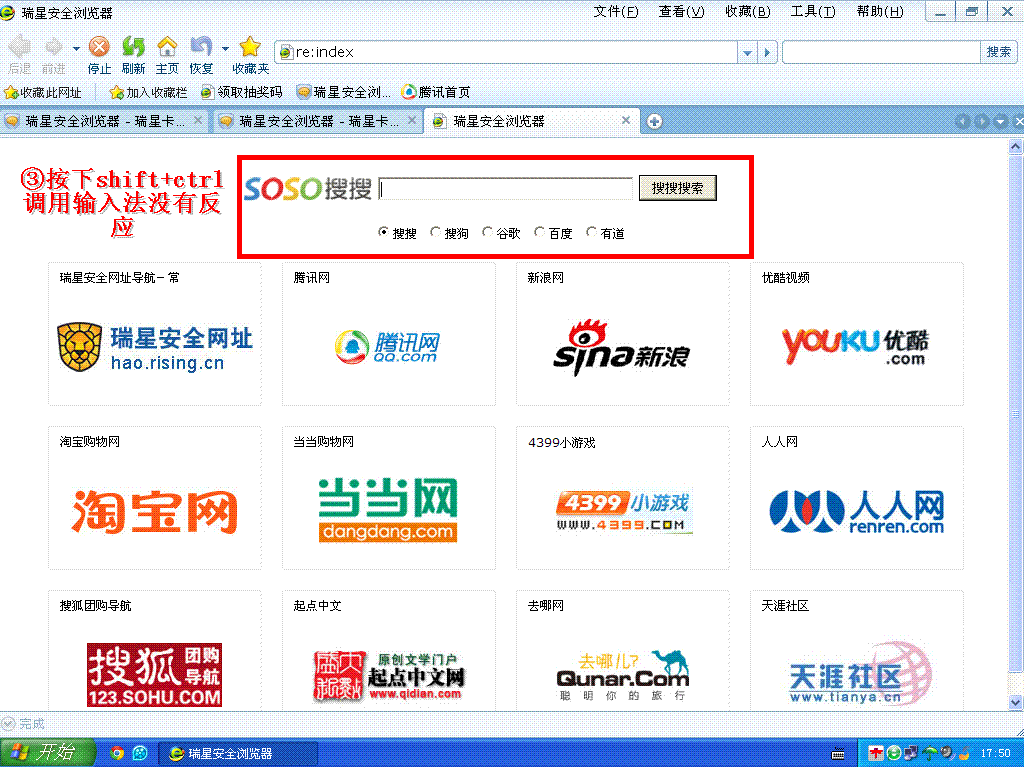Click the SOSO search text field
The height and width of the screenshot is (767, 1024).
[505, 188]
